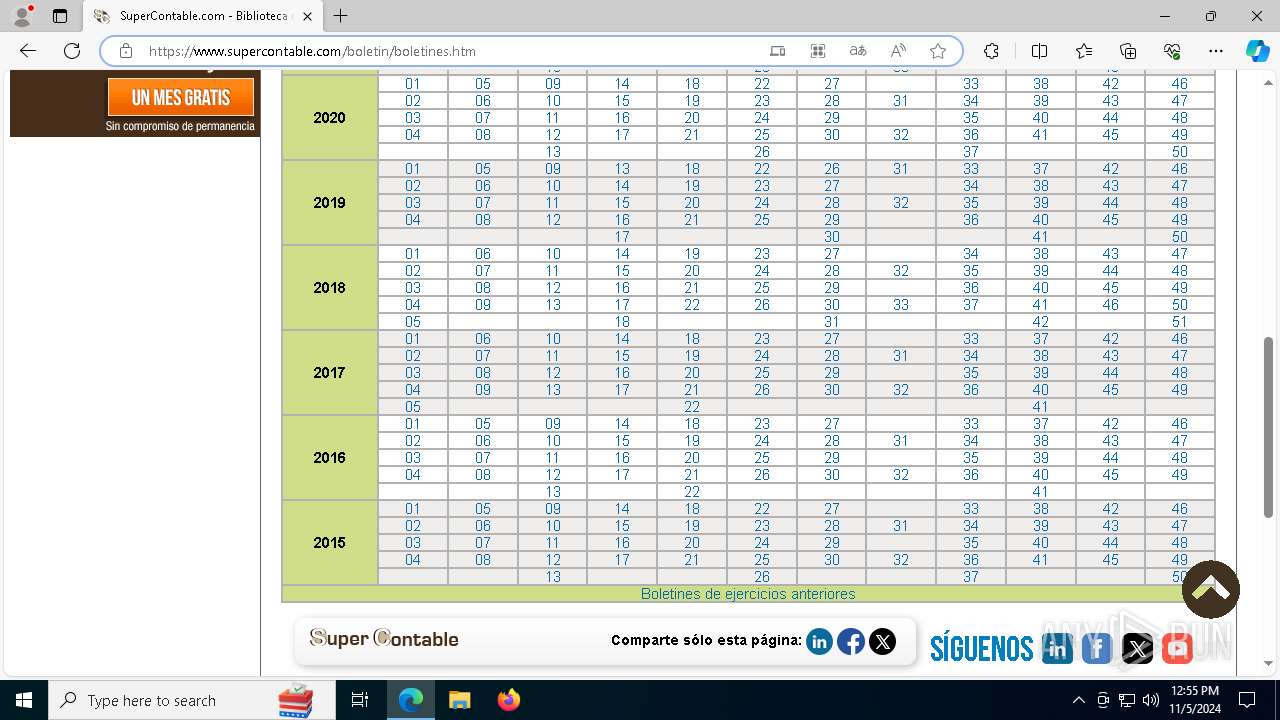Image resolution: width=1280 pixels, height=720 pixels.
Task: Enable Read aloud in address bar
Action: point(898,51)
